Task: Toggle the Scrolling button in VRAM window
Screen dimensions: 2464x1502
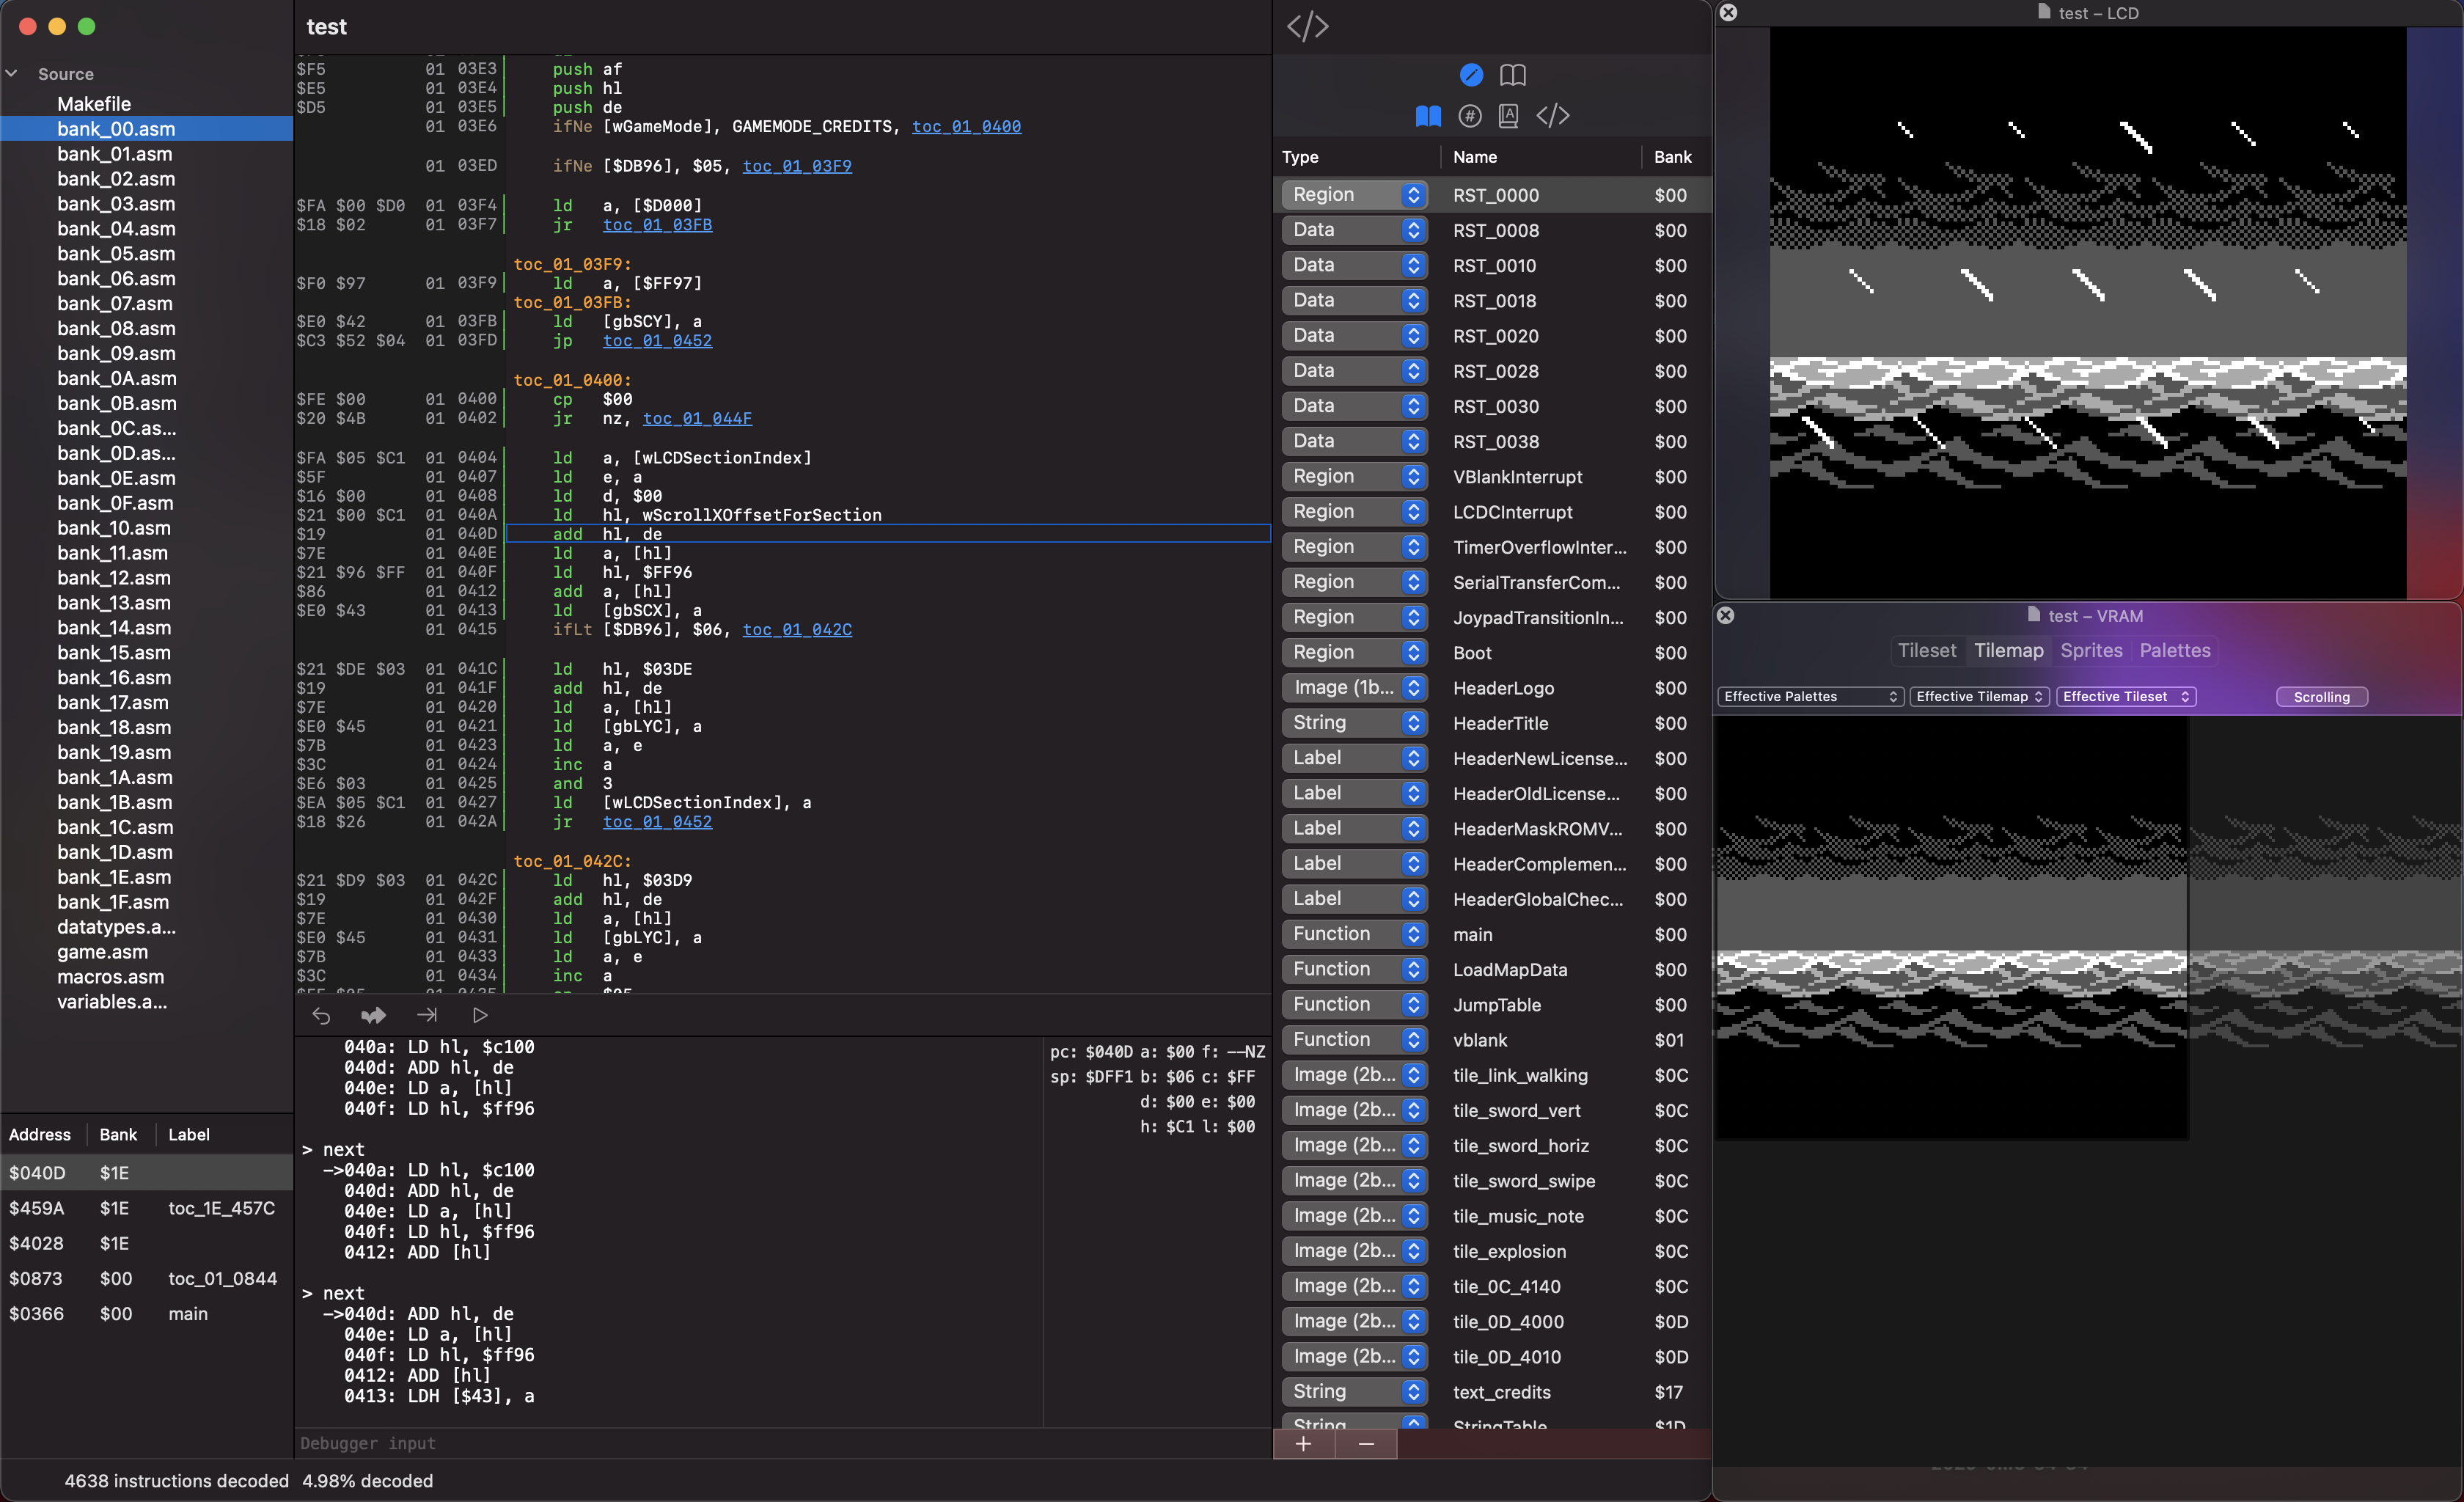Action: click(2320, 697)
